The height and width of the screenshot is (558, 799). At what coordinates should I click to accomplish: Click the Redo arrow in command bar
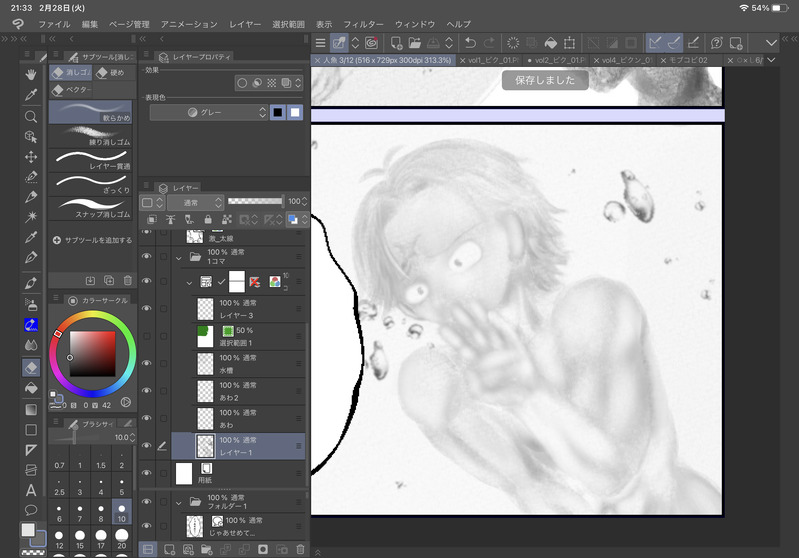click(x=489, y=43)
